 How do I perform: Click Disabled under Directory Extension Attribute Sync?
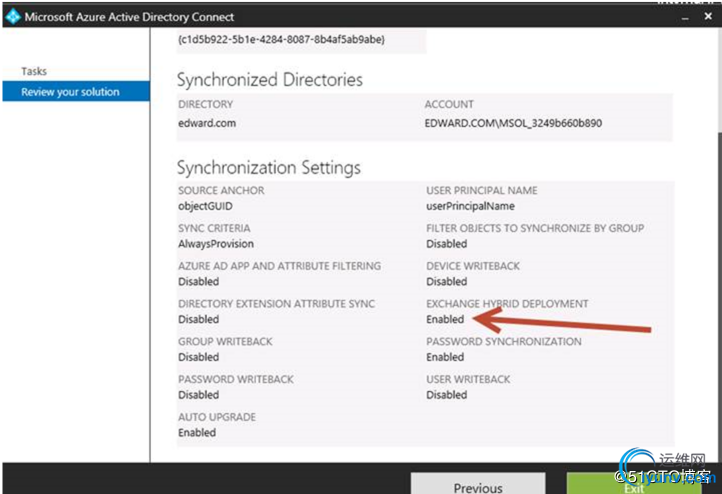pos(198,320)
